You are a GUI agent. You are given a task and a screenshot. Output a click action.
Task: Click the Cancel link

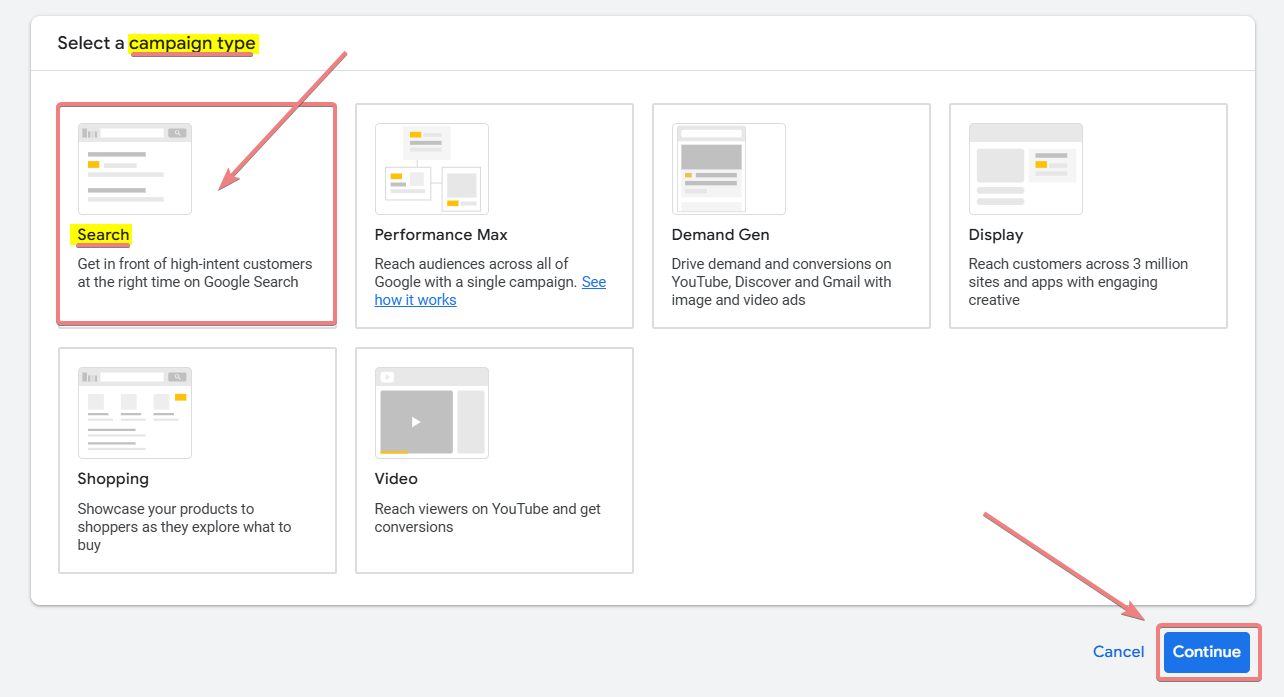pyautogui.click(x=1118, y=652)
